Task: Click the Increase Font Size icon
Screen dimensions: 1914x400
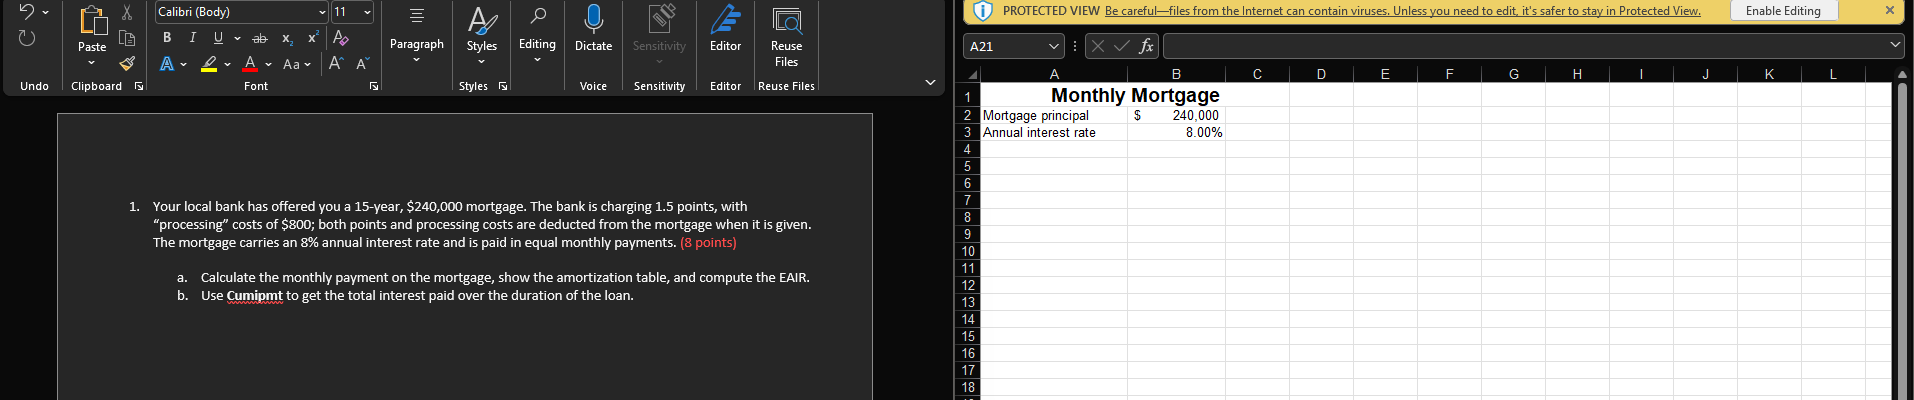Action: [336, 63]
